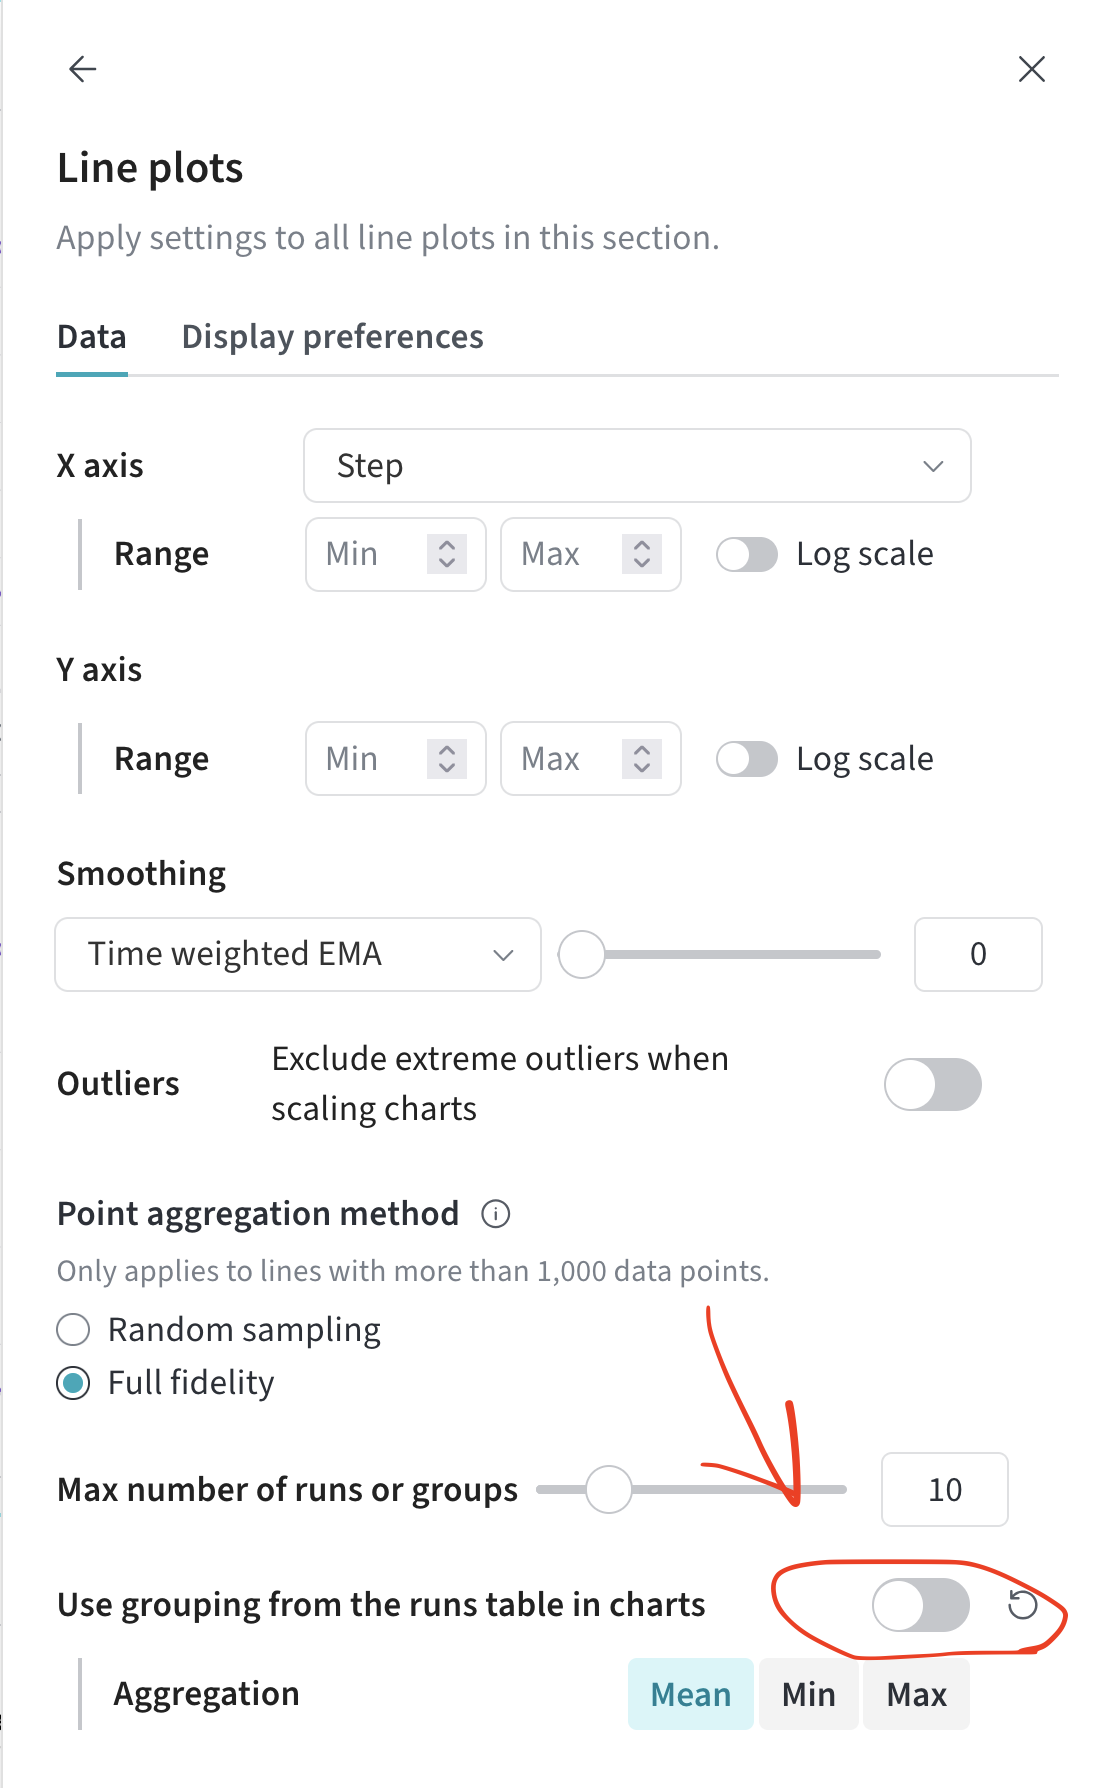Click the Y axis Max range stepper arrows
Screen dimensions: 1100x1788
pyautogui.click(x=641, y=759)
